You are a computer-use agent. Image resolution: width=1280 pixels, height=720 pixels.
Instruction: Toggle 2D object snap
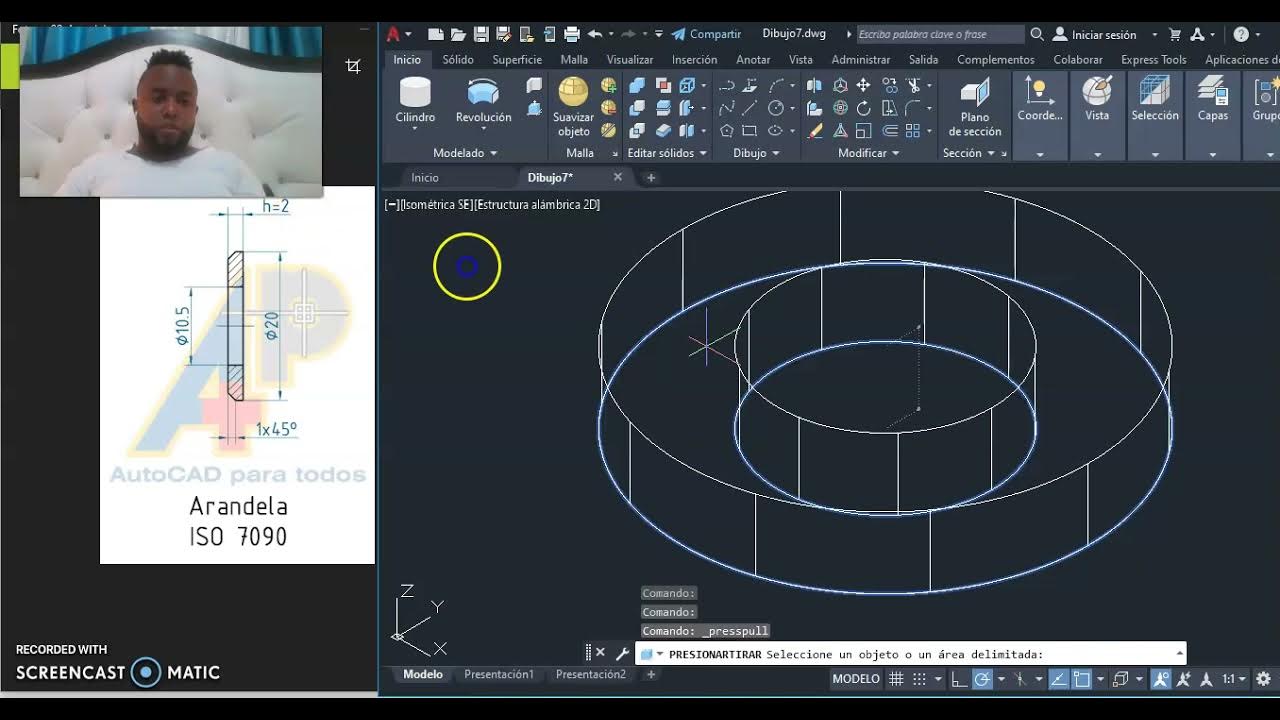click(x=1081, y=679)
